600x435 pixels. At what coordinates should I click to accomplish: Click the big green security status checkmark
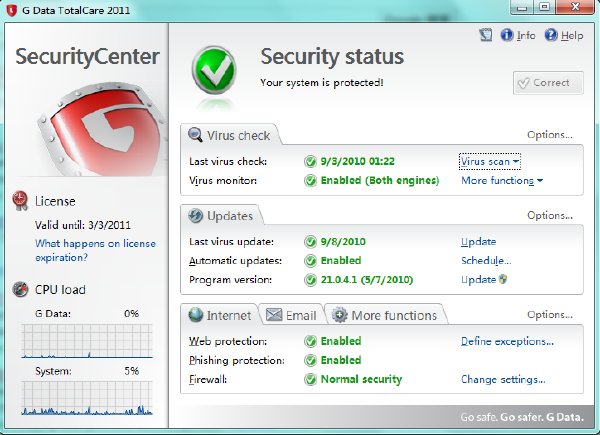click(214, 70)
